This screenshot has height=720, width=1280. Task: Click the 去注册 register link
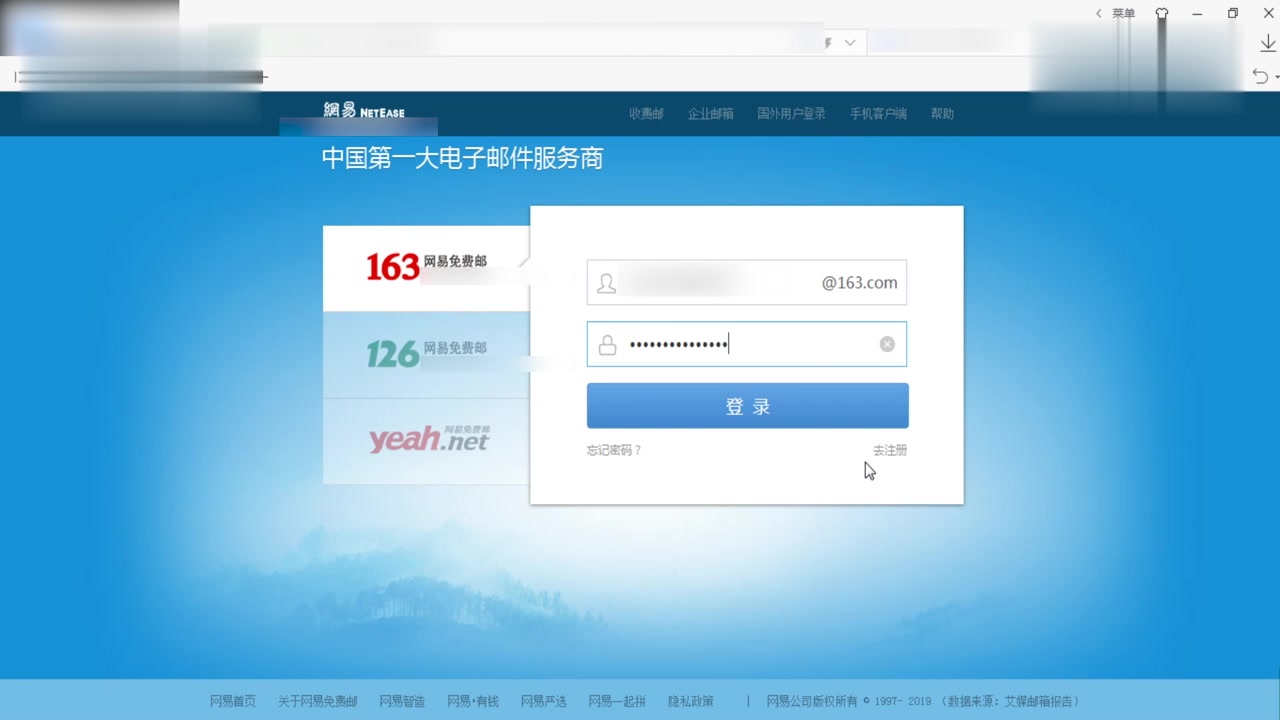coord(889,450)
